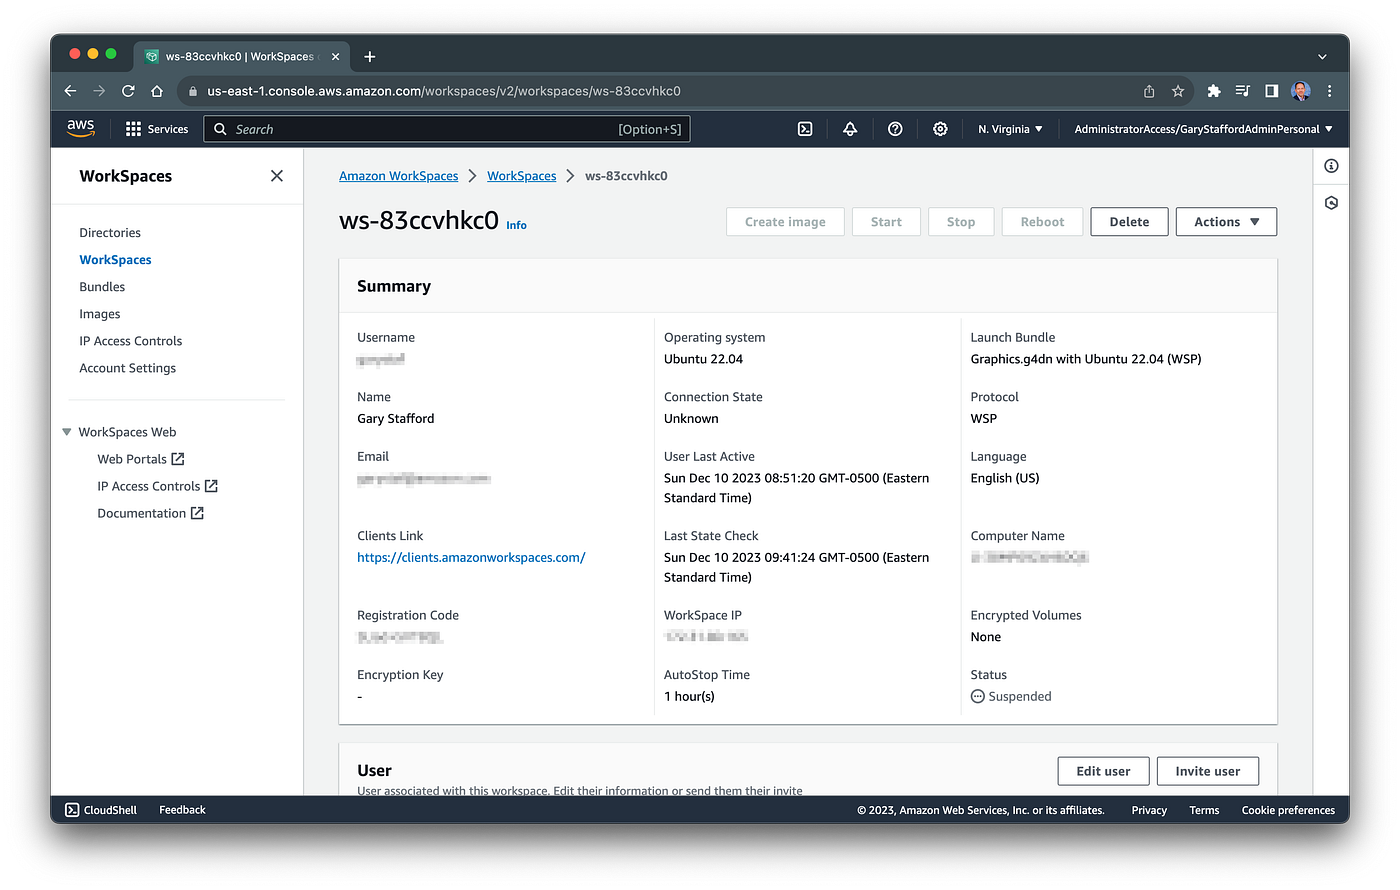The width and height of the screenshot is (1400, 890).
Task: Open the media control icon in Chrome toolbar
Action: [x=1243, y=91]
